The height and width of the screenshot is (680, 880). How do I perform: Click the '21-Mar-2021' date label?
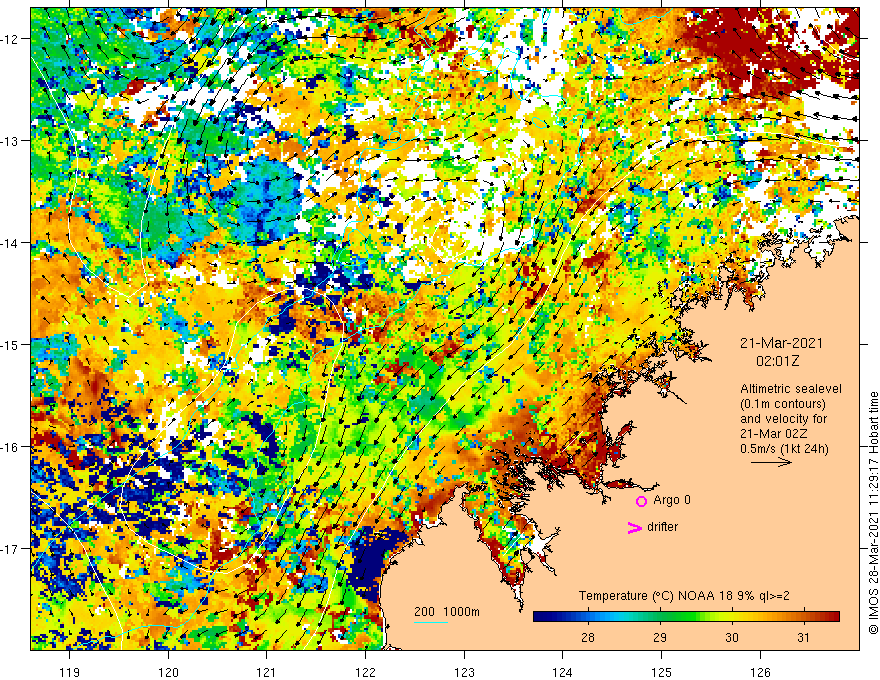pyautogui.click(x=781, y=343)
